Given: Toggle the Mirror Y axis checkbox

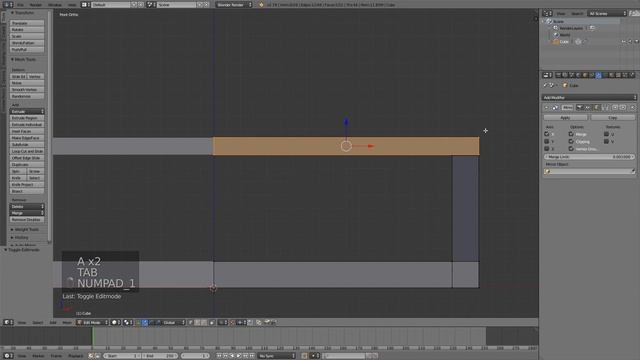Looking at the screenshot, I should coord(547,141).
